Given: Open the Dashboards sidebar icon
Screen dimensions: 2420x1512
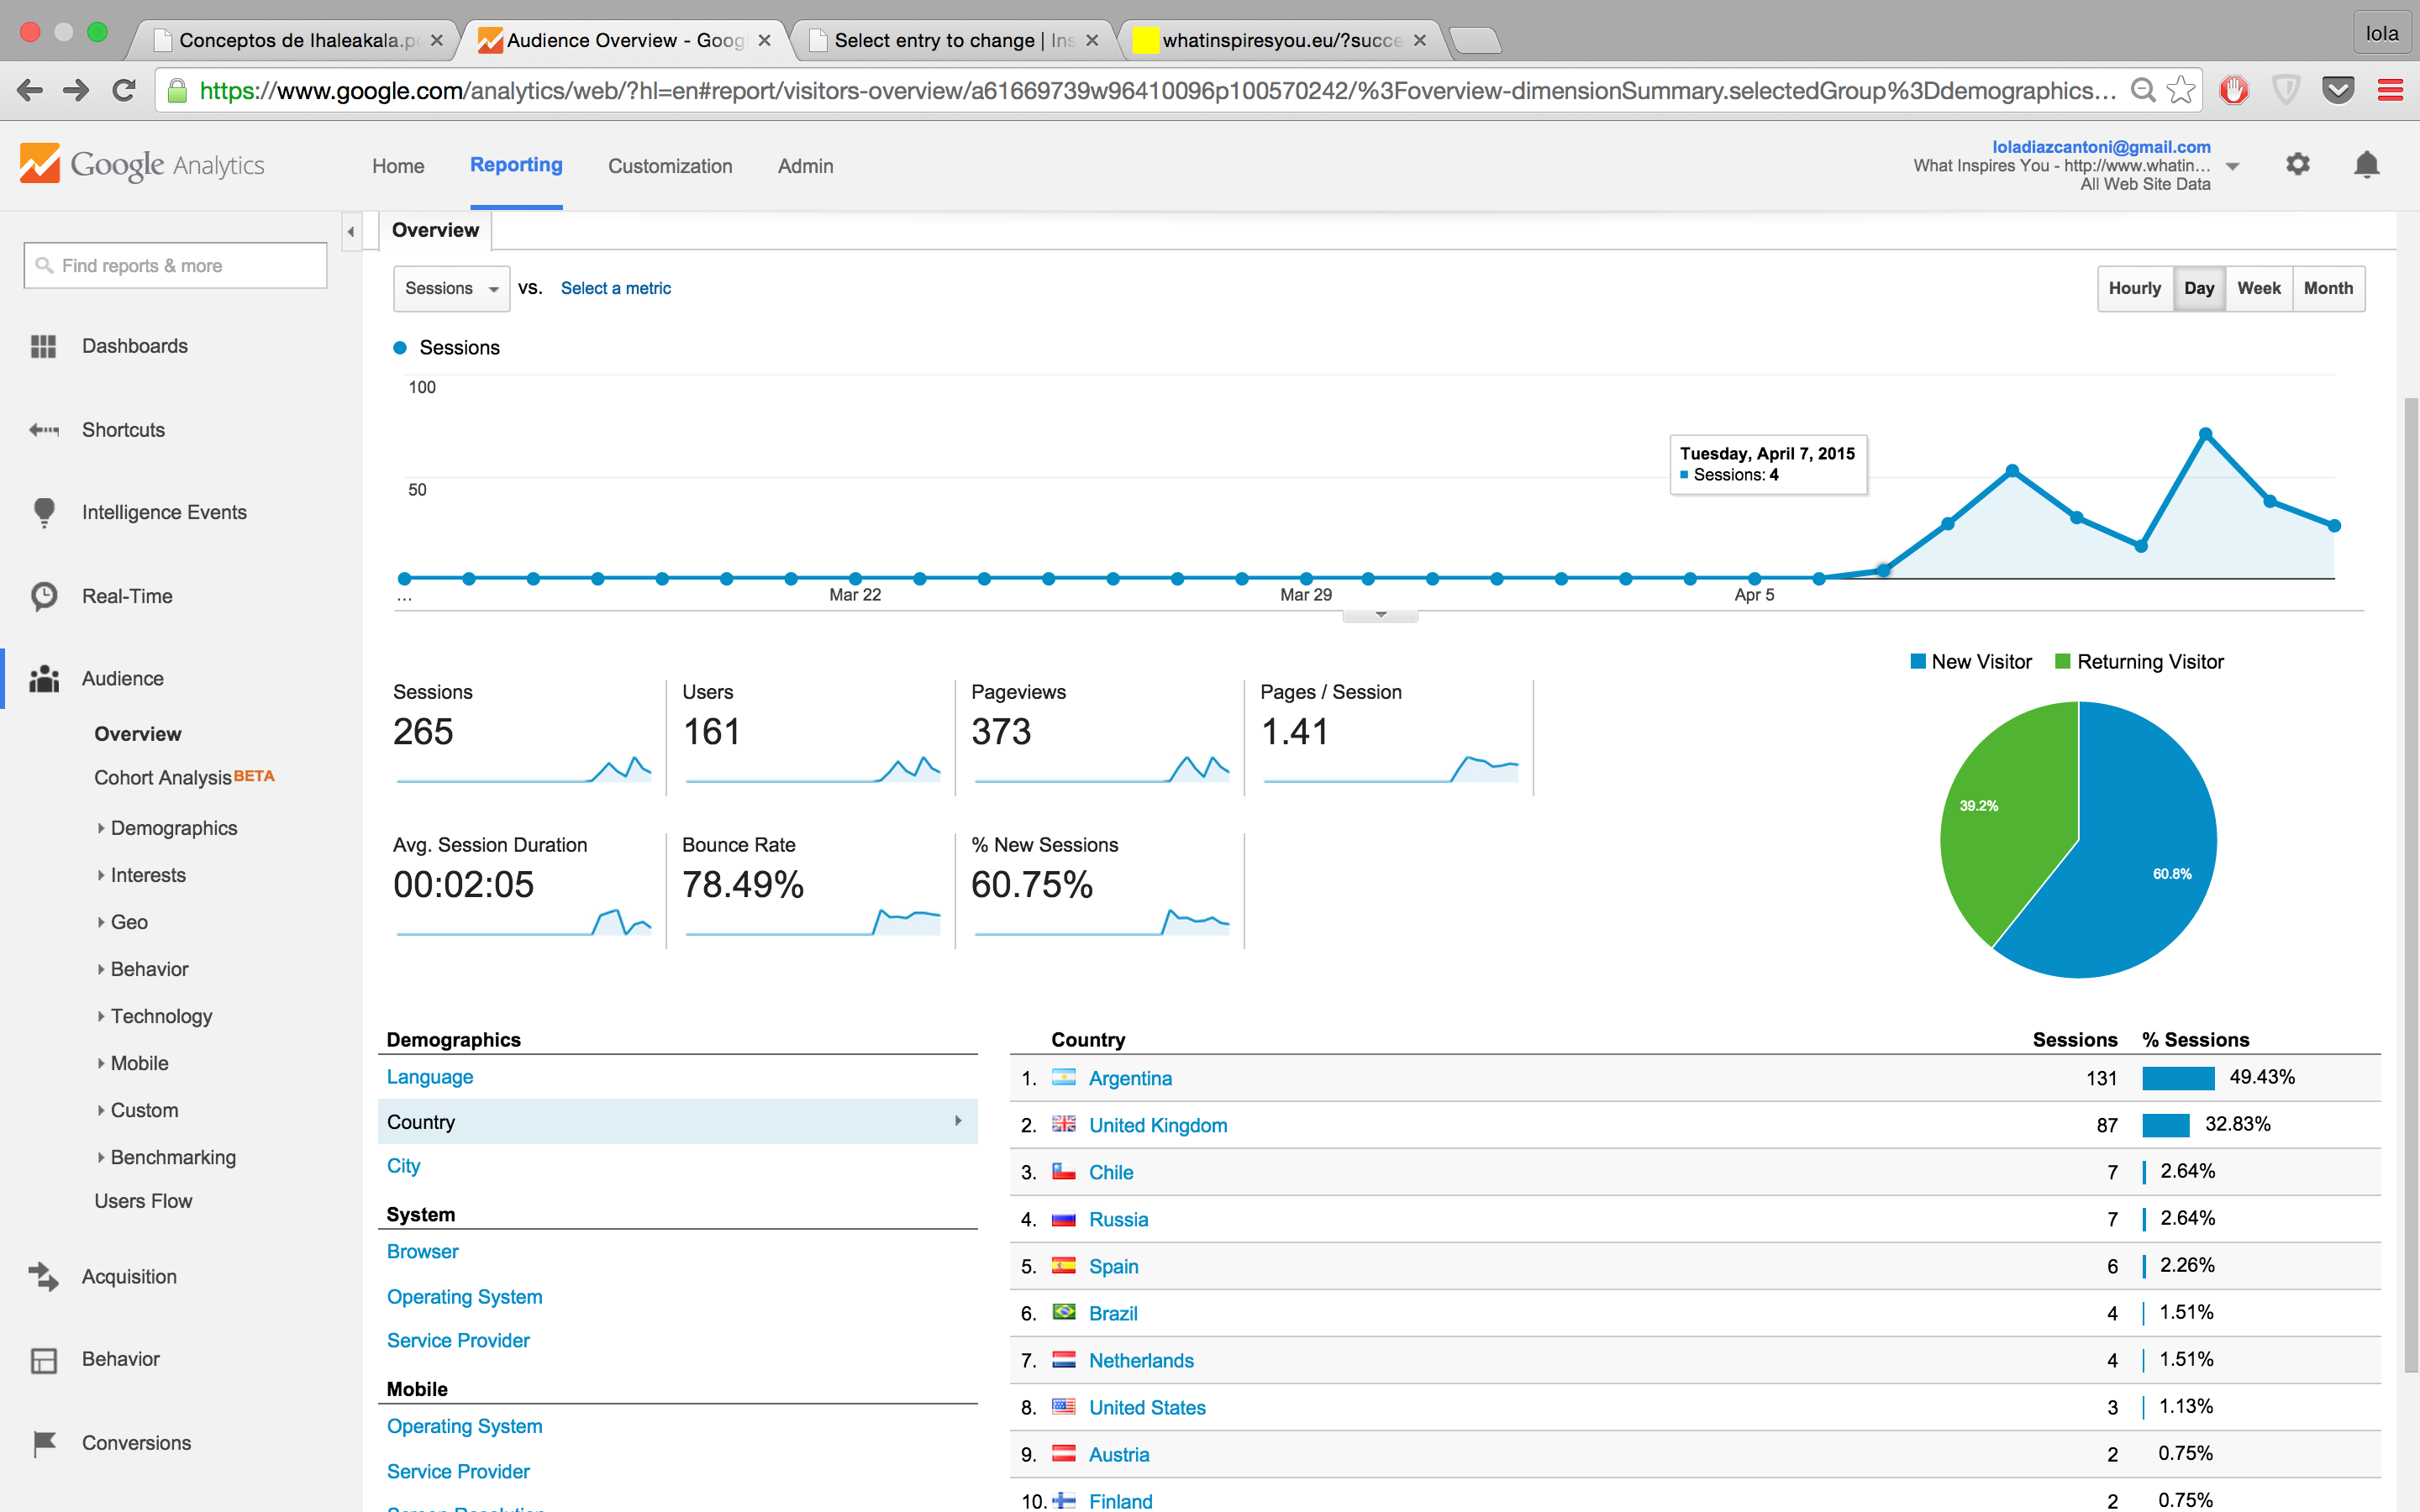Looking at the screenshot, I should tap(43, 346).
